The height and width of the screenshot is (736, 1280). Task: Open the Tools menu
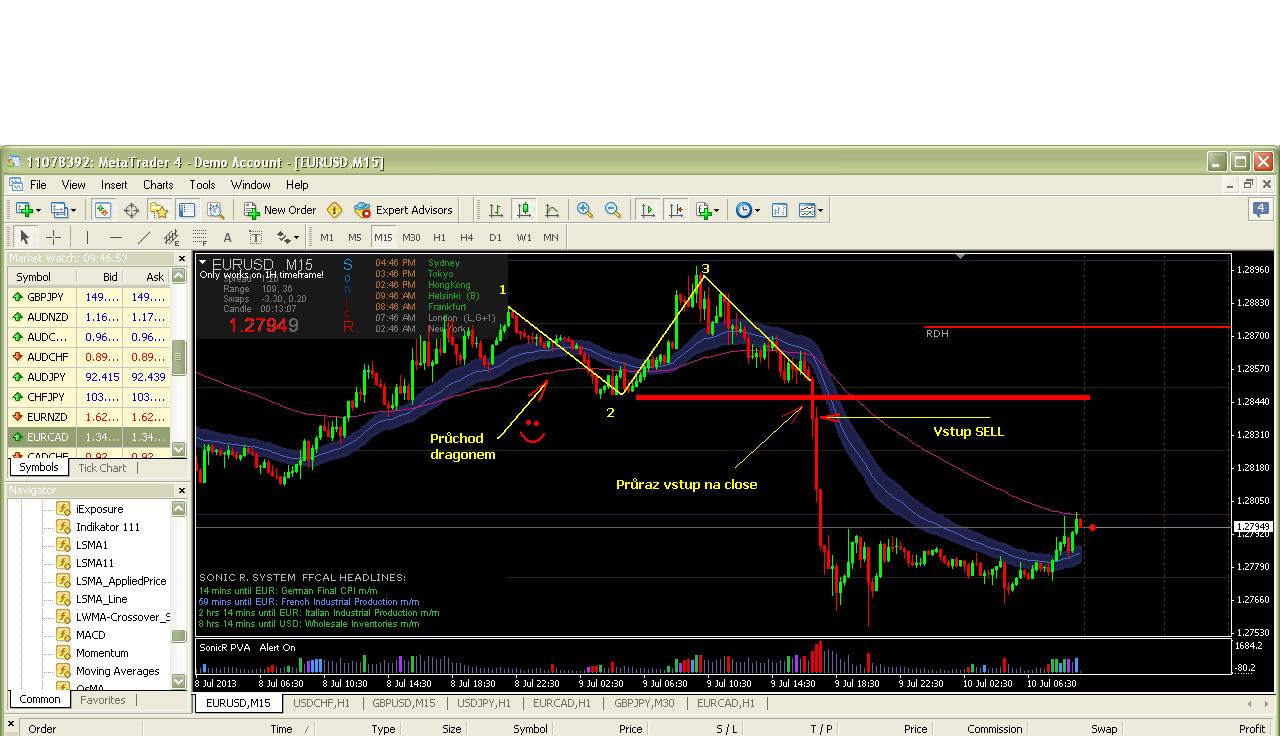[x=202, y=184]
